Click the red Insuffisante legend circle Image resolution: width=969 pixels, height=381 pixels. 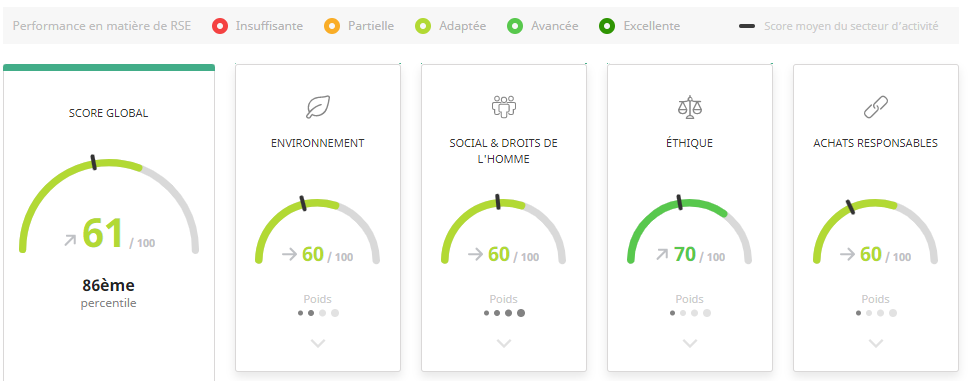(219, 26)
